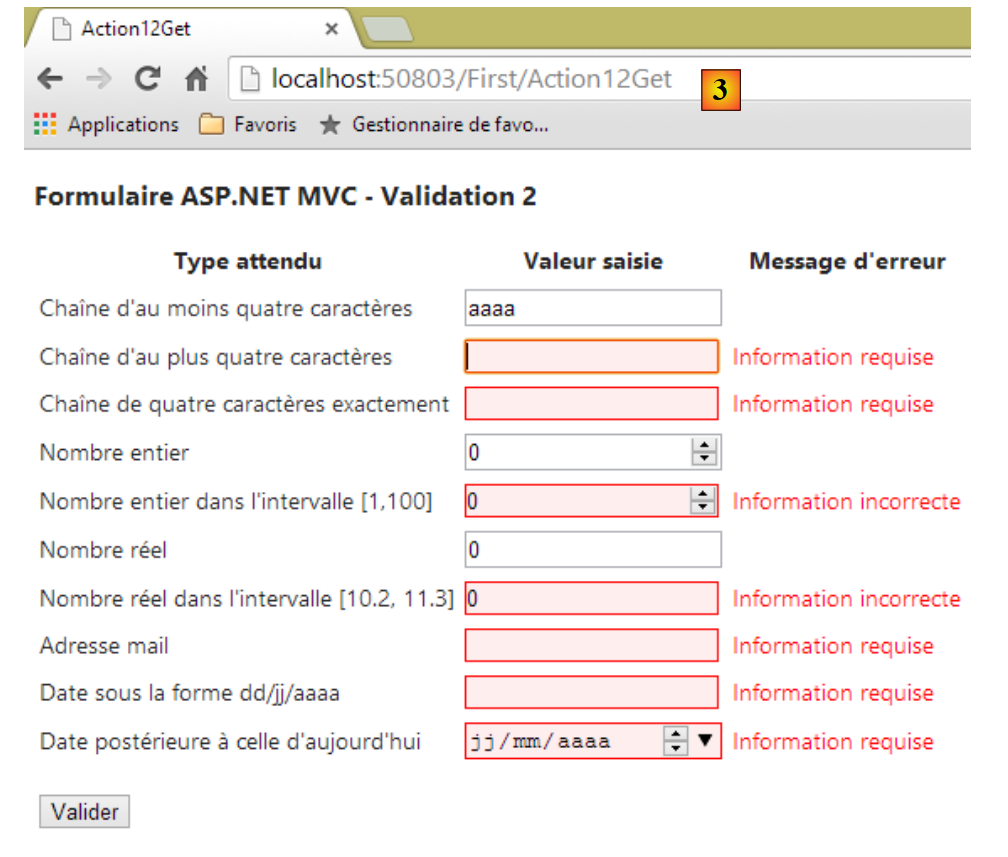Click the Nombre entier spinner arrows

(x=705, y=452)
